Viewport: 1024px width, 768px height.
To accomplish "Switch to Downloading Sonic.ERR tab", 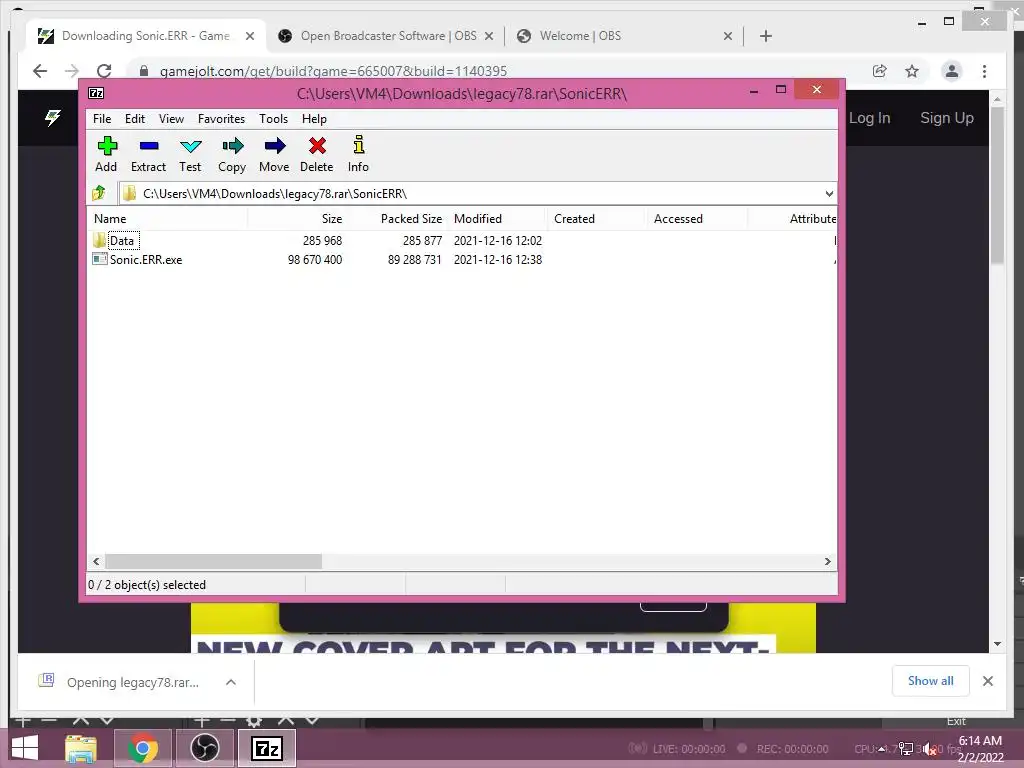I will pyautogui.click(x=145, y=36).
